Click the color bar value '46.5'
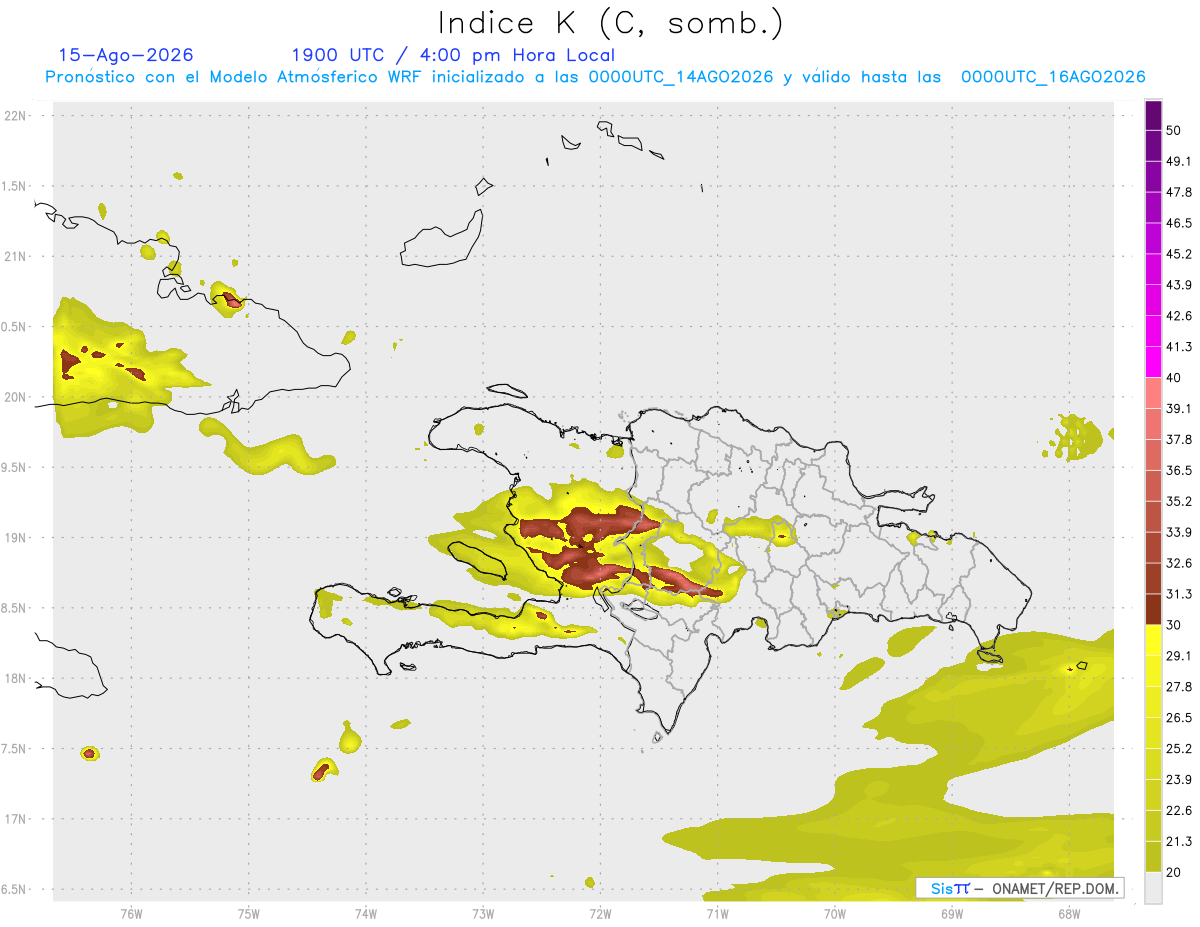 pos(1178,223)
